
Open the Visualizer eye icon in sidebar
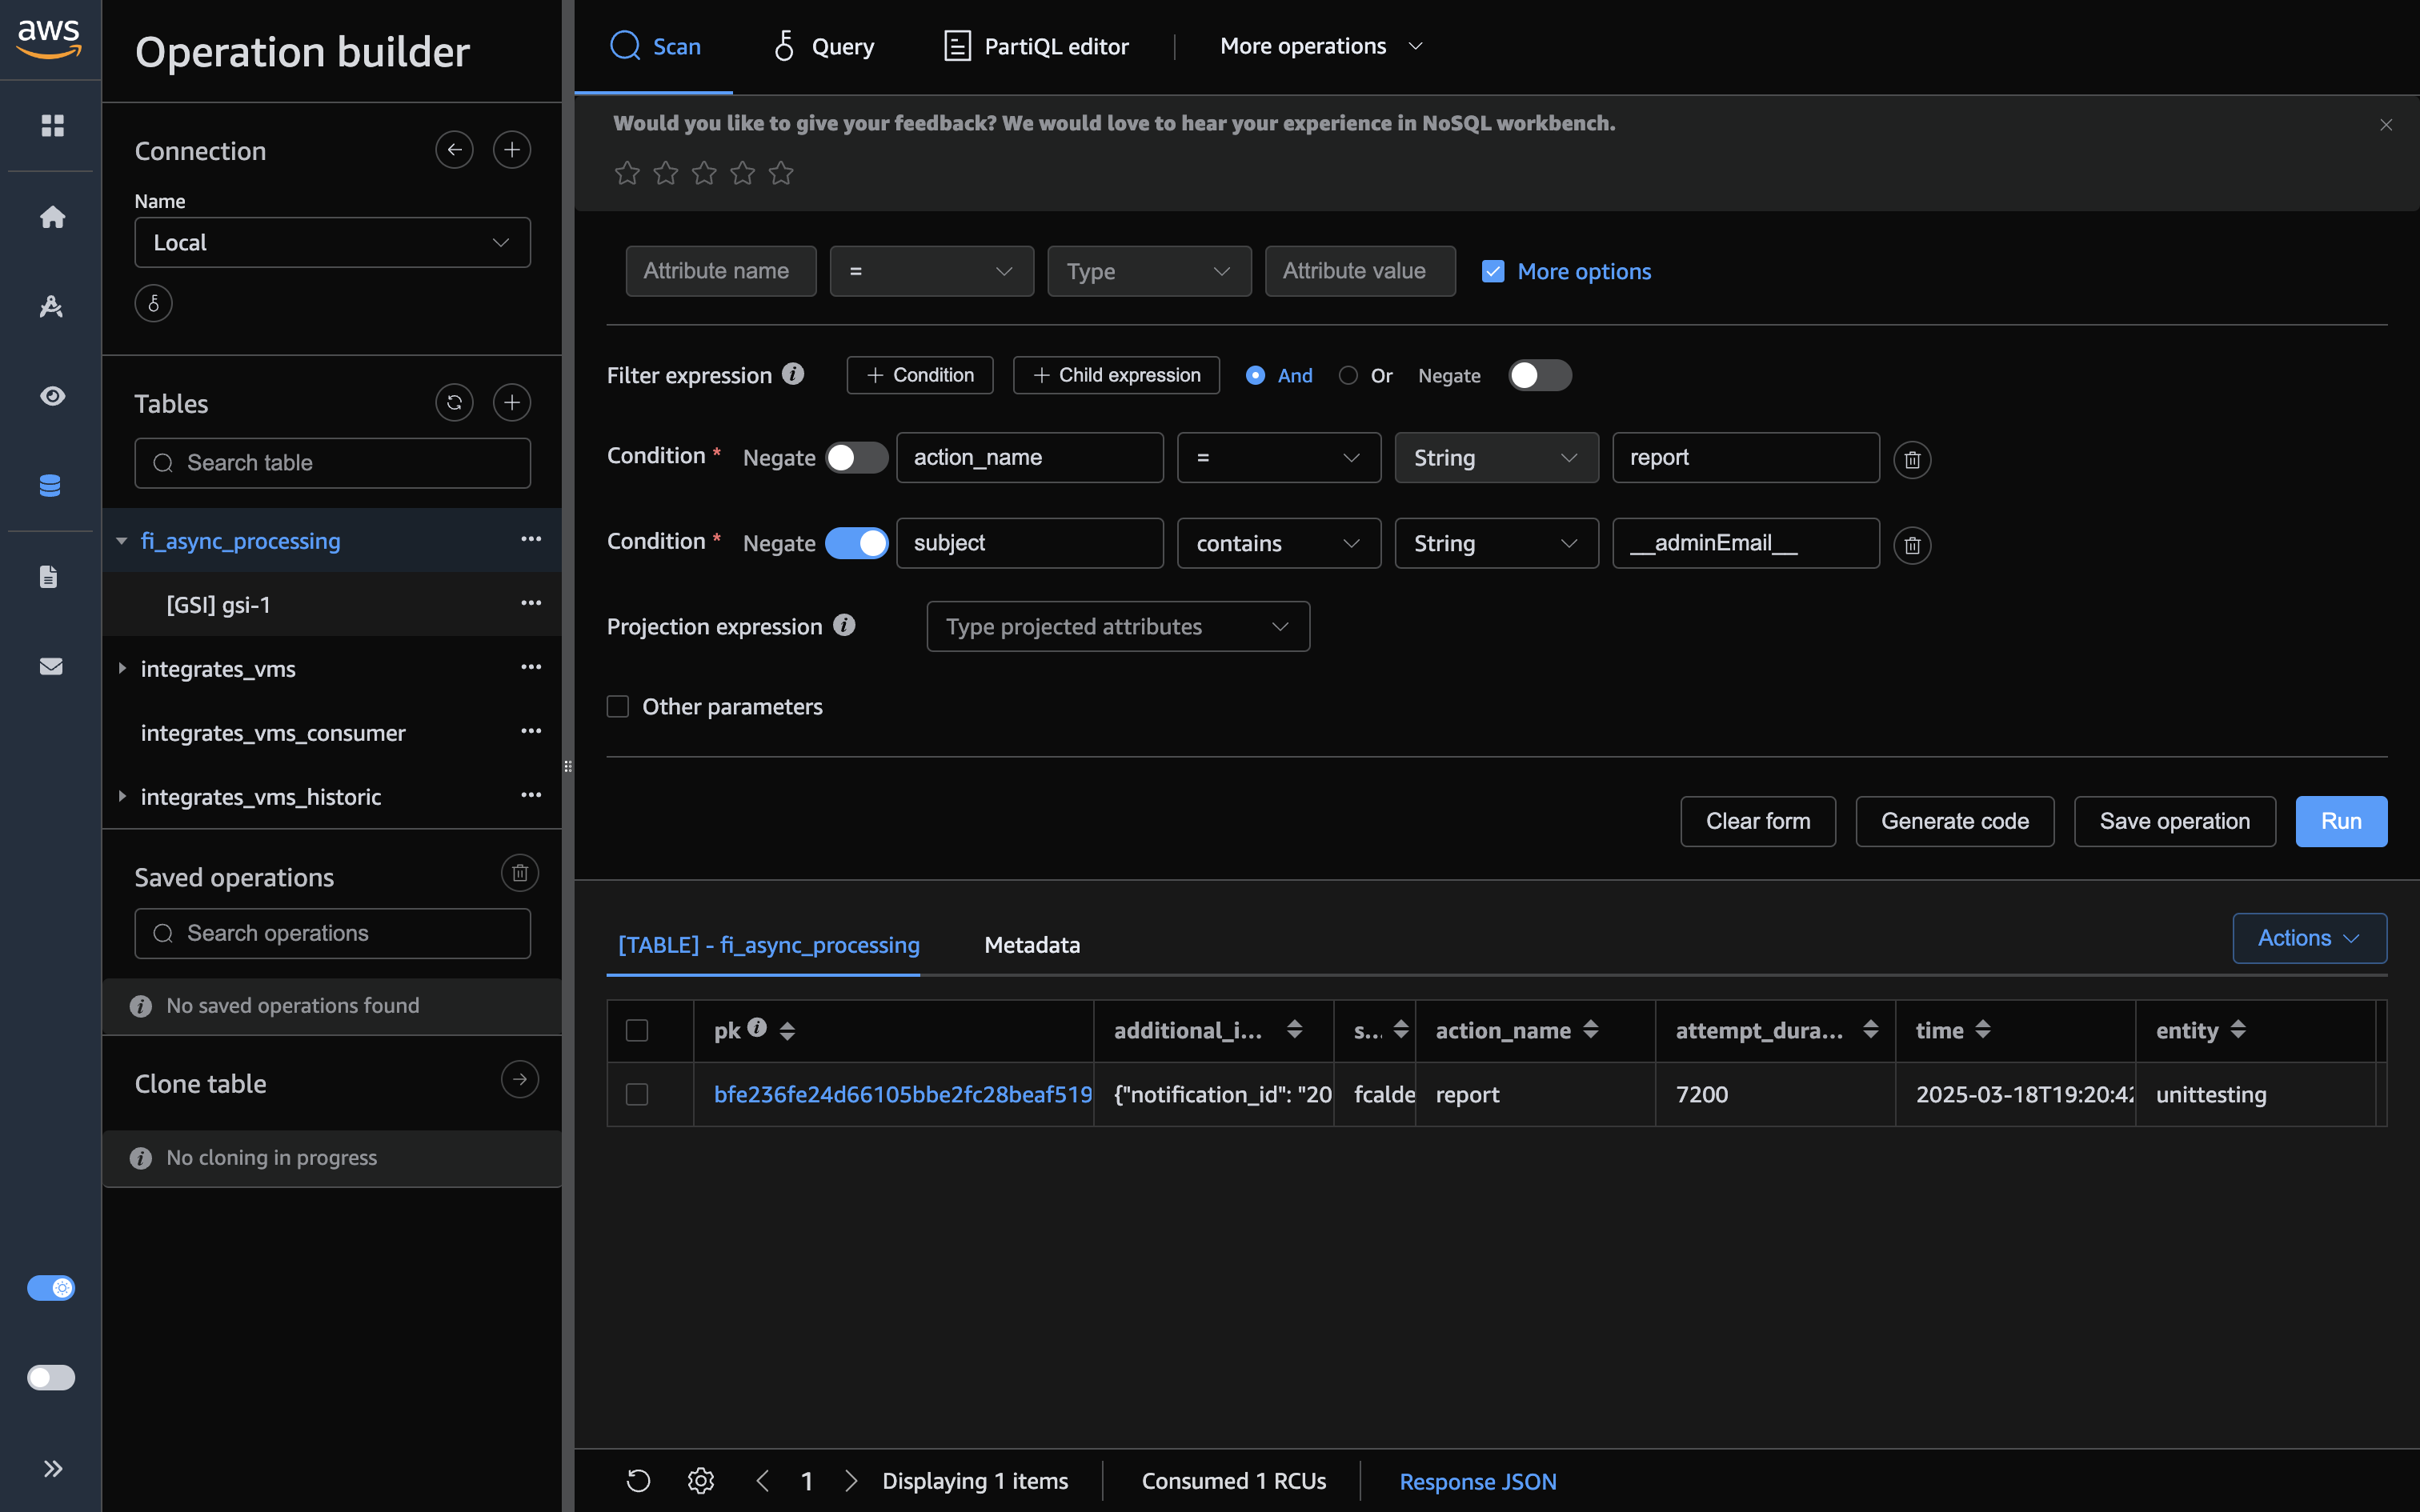click(x=52, y=396)
